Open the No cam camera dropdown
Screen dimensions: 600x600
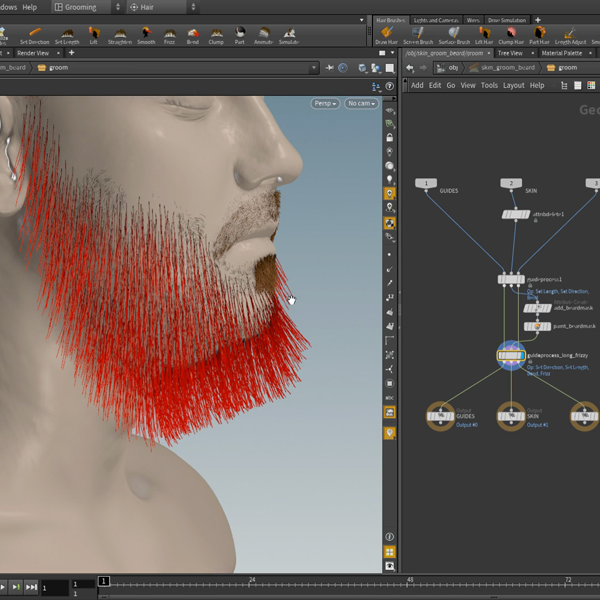361,103
